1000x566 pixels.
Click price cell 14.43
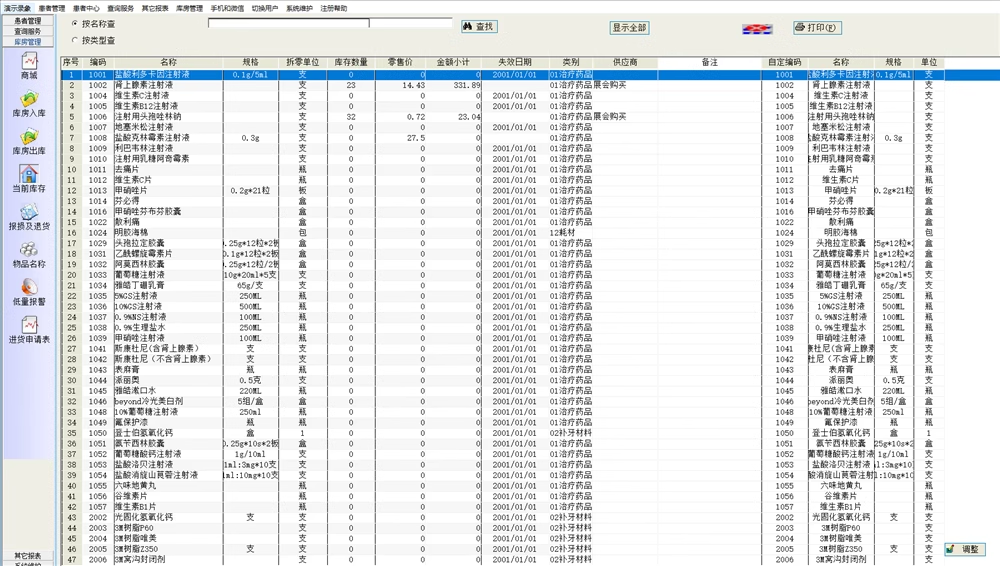(401, 86)
